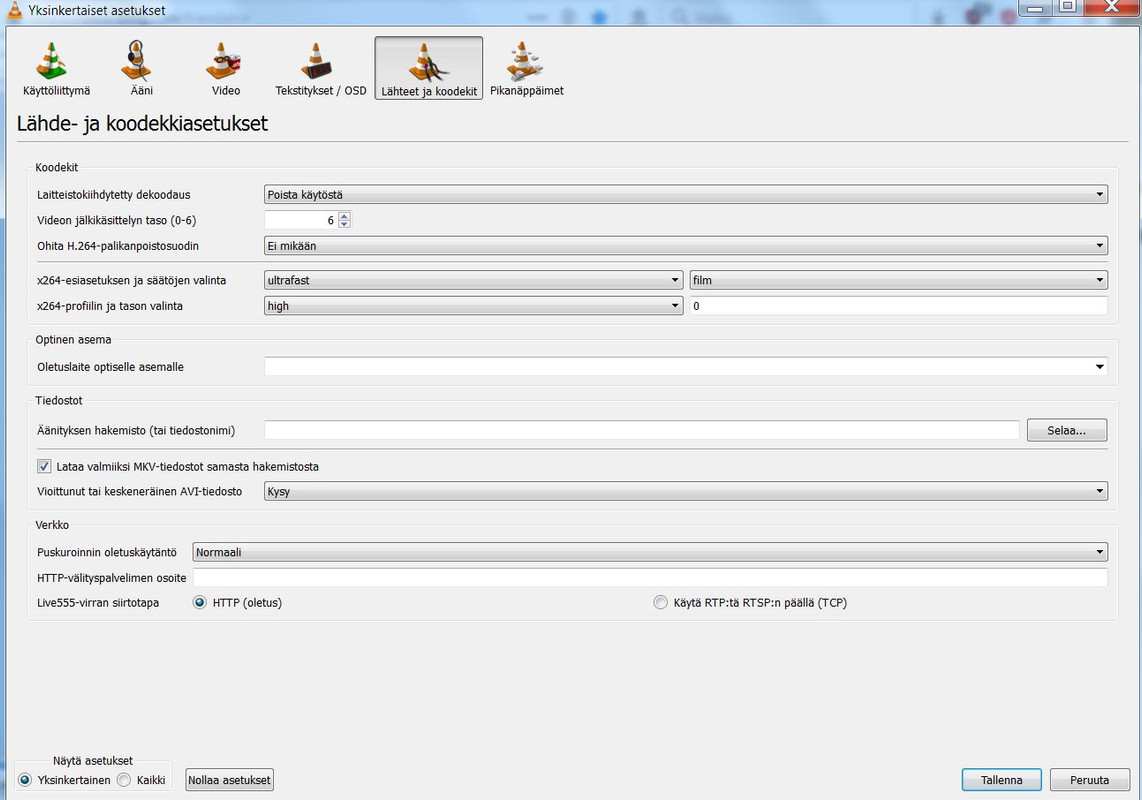Expand Laitteistokiihdytetty dekoodaus dropdown

coord(685,195)
